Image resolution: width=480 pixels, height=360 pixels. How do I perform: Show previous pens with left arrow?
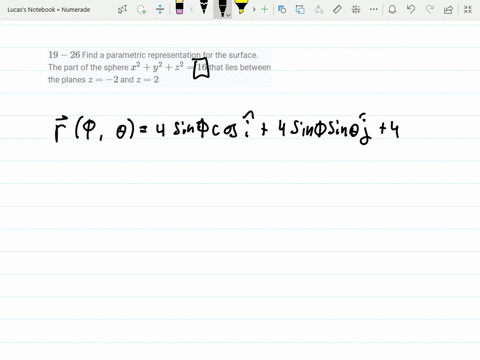pos(191,9)
